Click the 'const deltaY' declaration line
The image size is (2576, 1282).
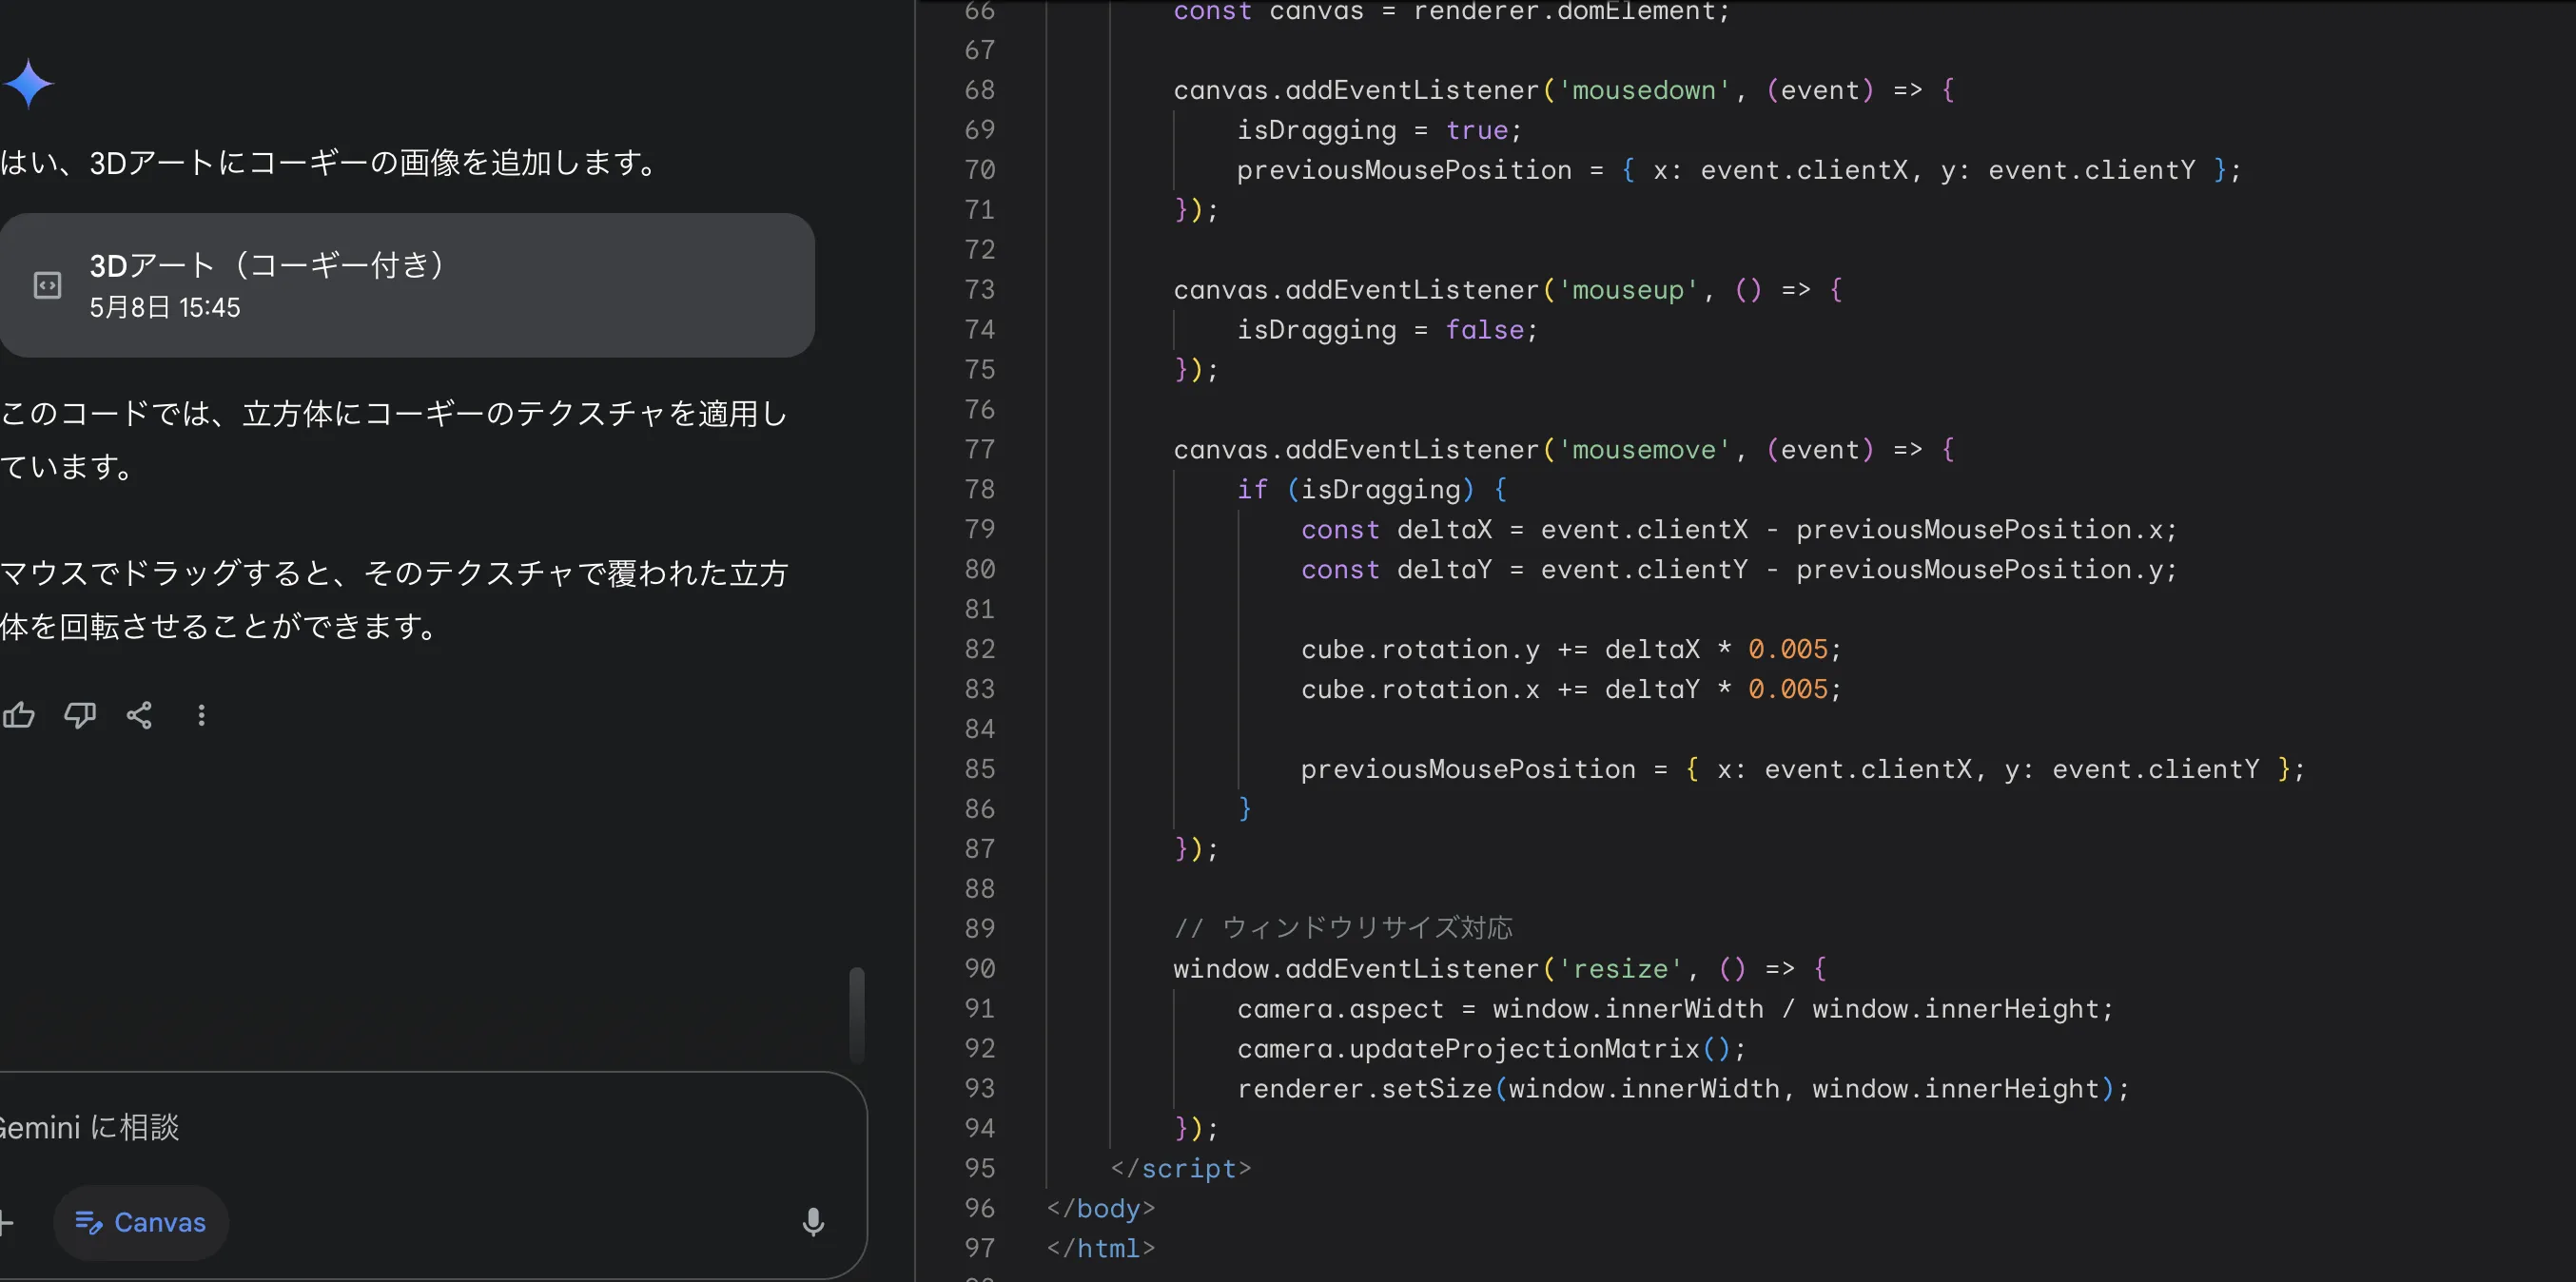click(1738, 569)
